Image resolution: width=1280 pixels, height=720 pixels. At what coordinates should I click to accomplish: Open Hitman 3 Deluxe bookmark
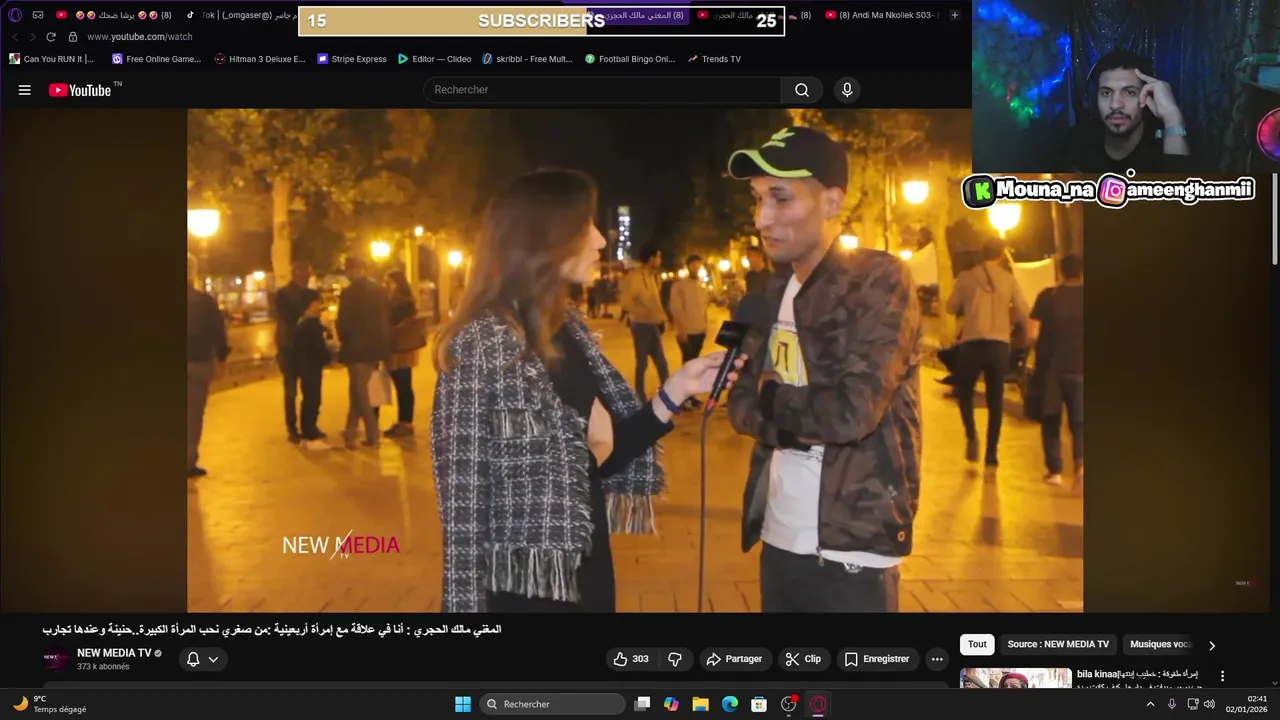coord(260,59)
